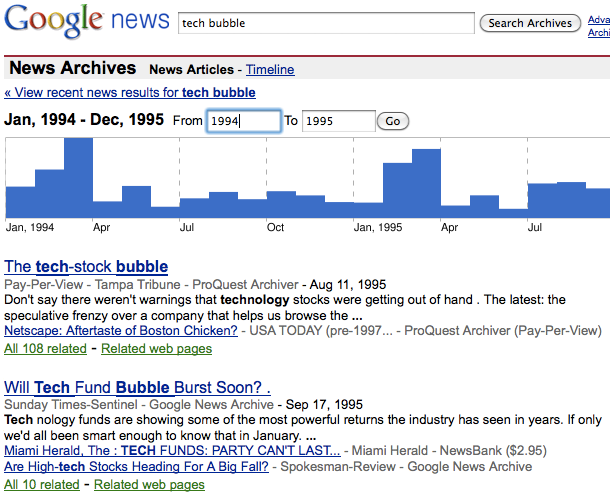
Task: Select the February 1994 histogram bar
Action: click(49, 193)
